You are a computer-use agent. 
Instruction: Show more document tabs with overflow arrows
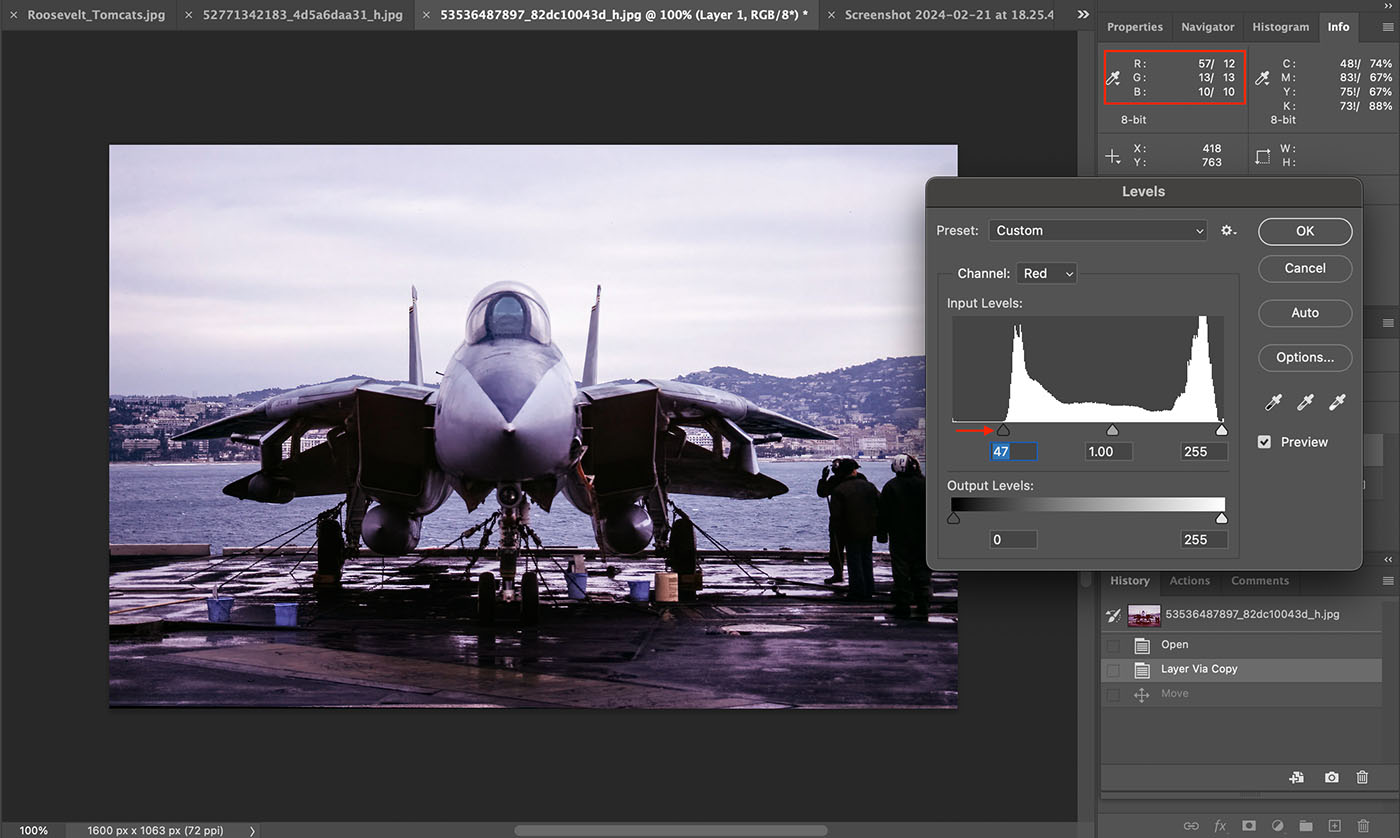coord(1083,15)
